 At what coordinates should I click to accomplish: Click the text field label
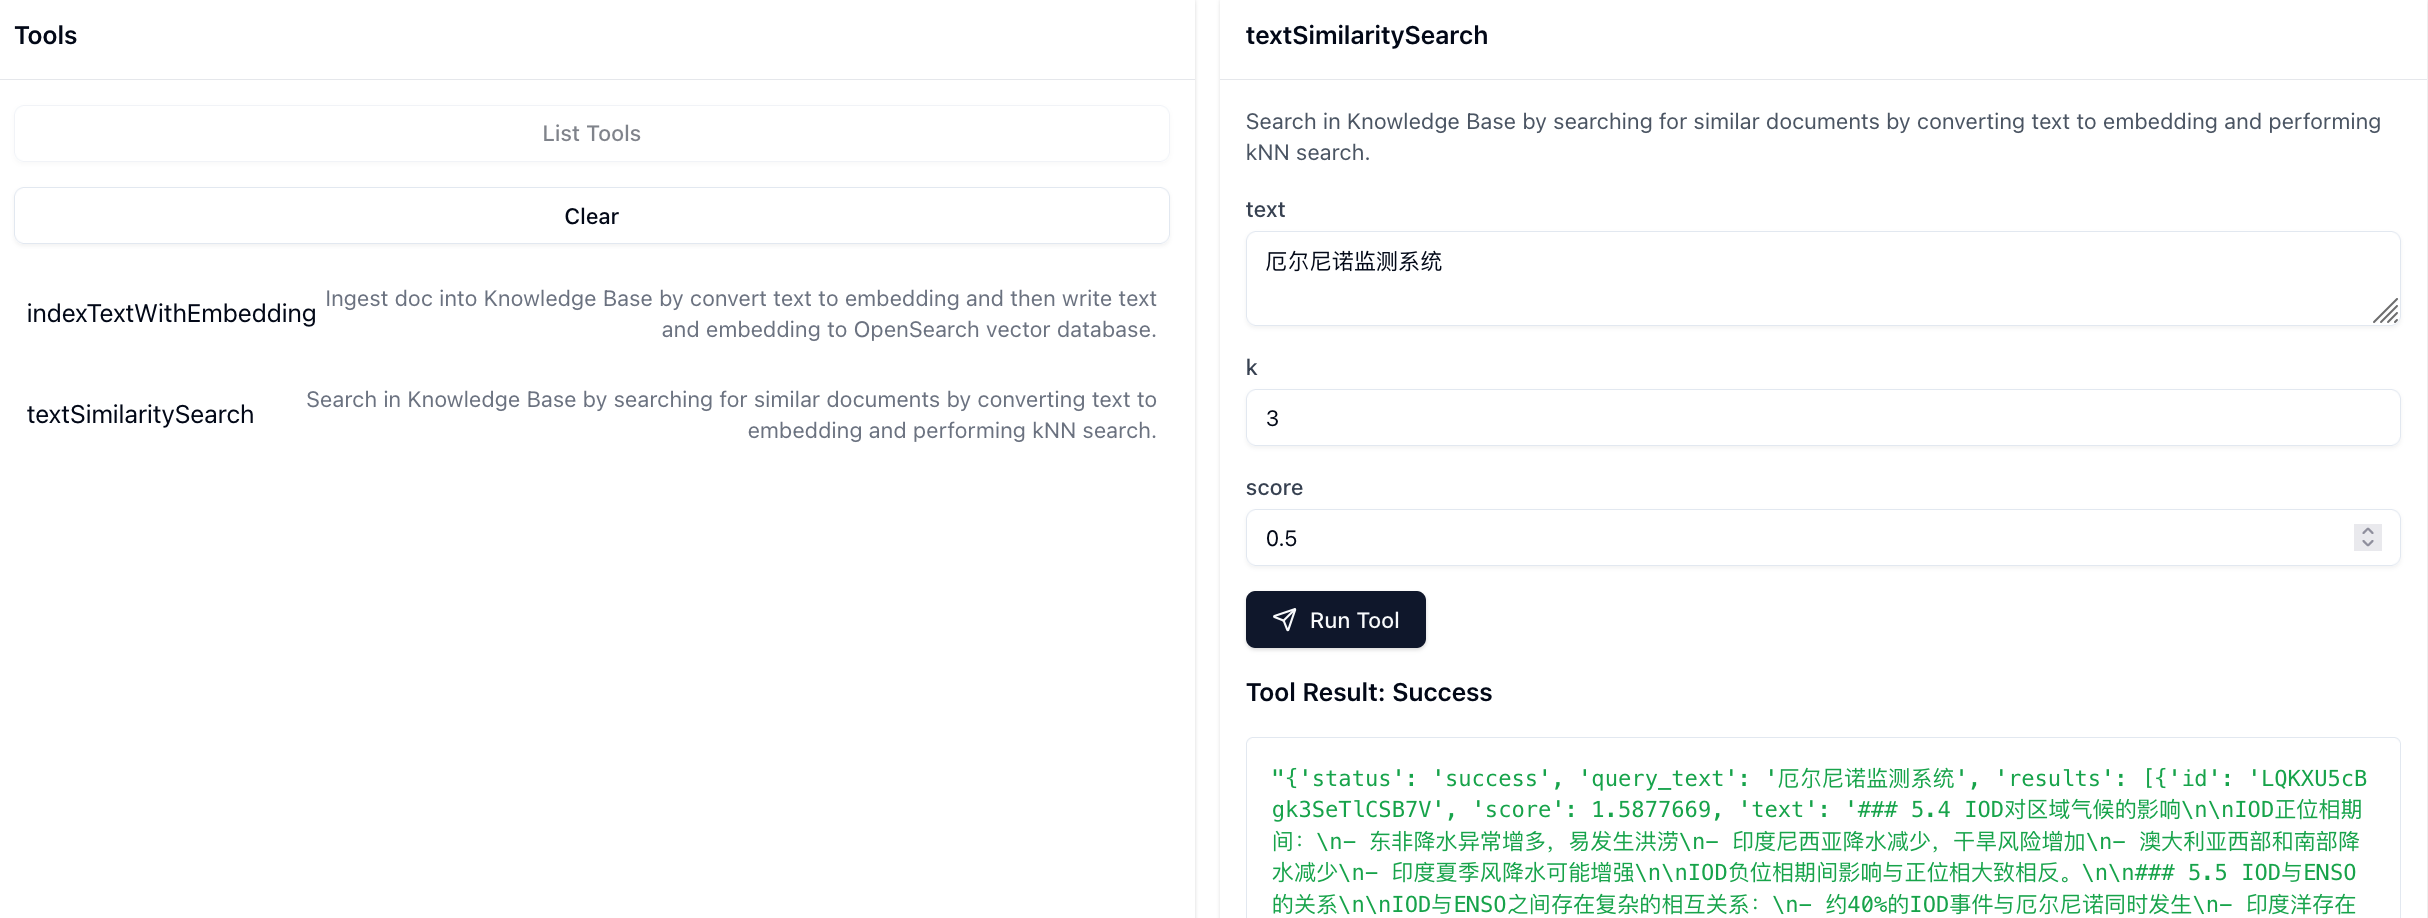tap(1265, 210)
